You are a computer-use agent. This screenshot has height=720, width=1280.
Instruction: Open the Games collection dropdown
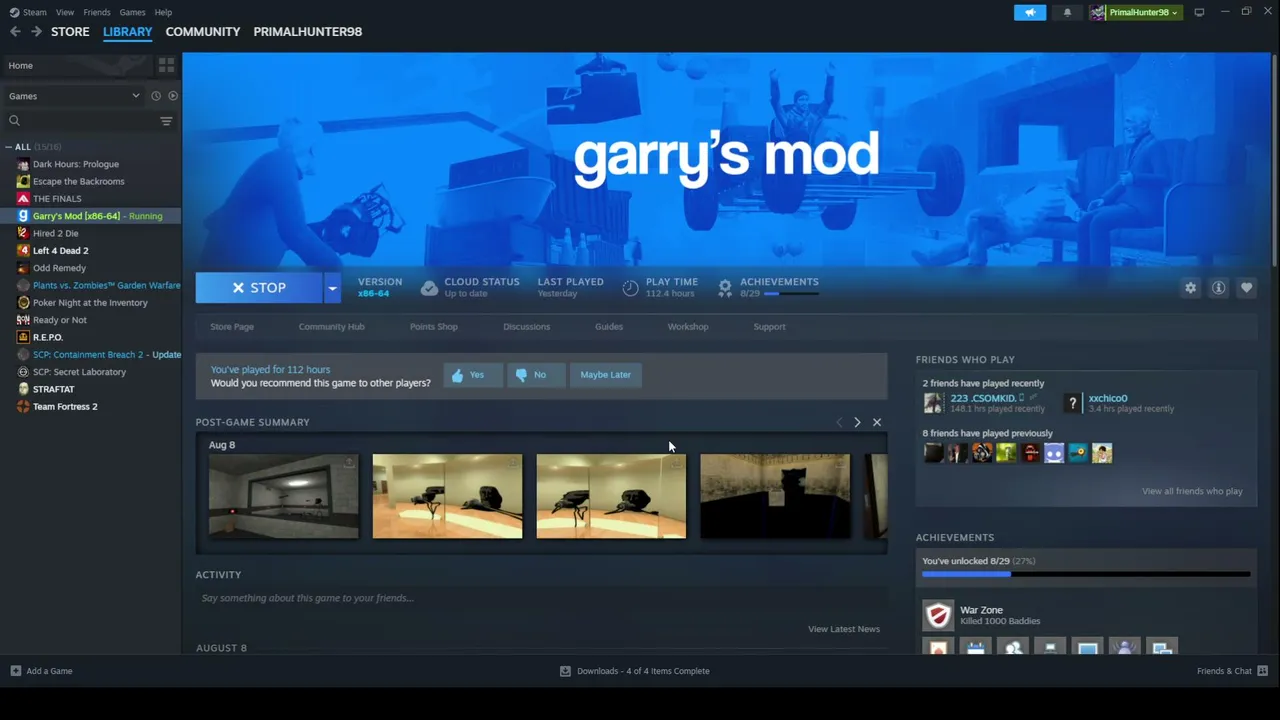75,96
